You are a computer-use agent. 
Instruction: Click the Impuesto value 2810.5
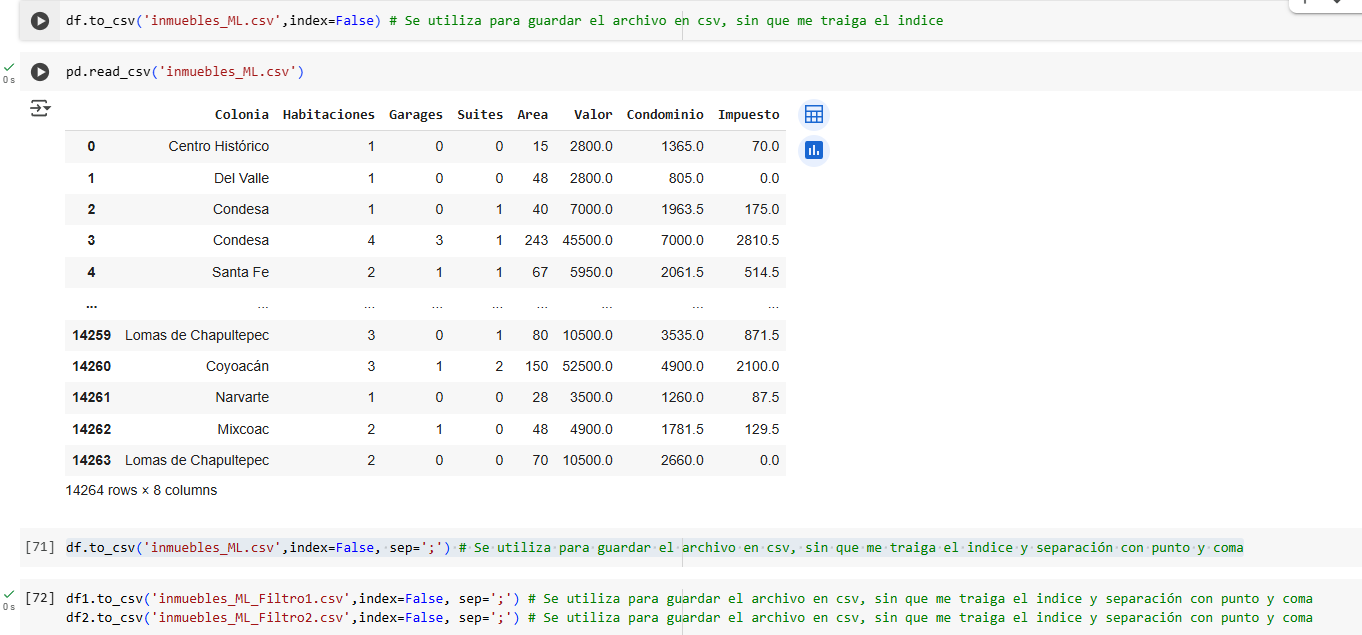click(757, 240)
